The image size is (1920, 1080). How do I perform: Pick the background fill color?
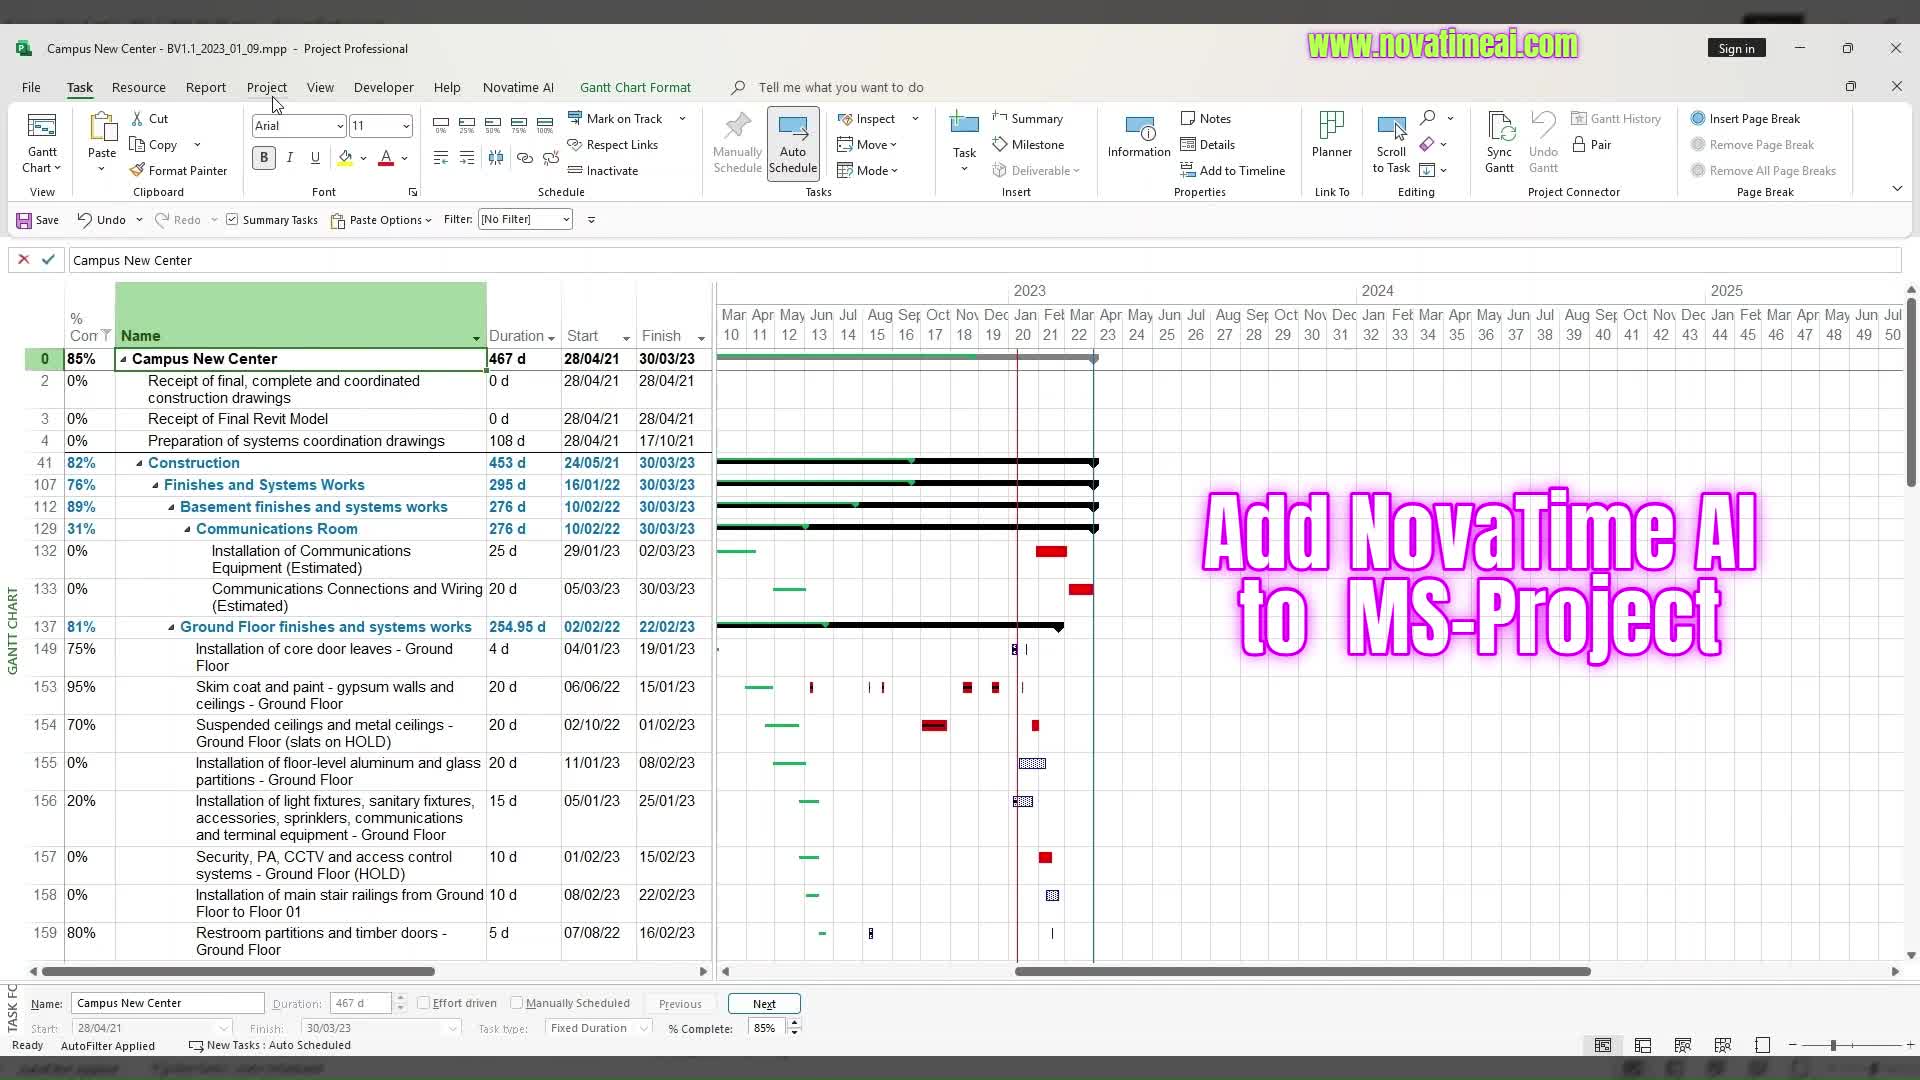point(345,158)
